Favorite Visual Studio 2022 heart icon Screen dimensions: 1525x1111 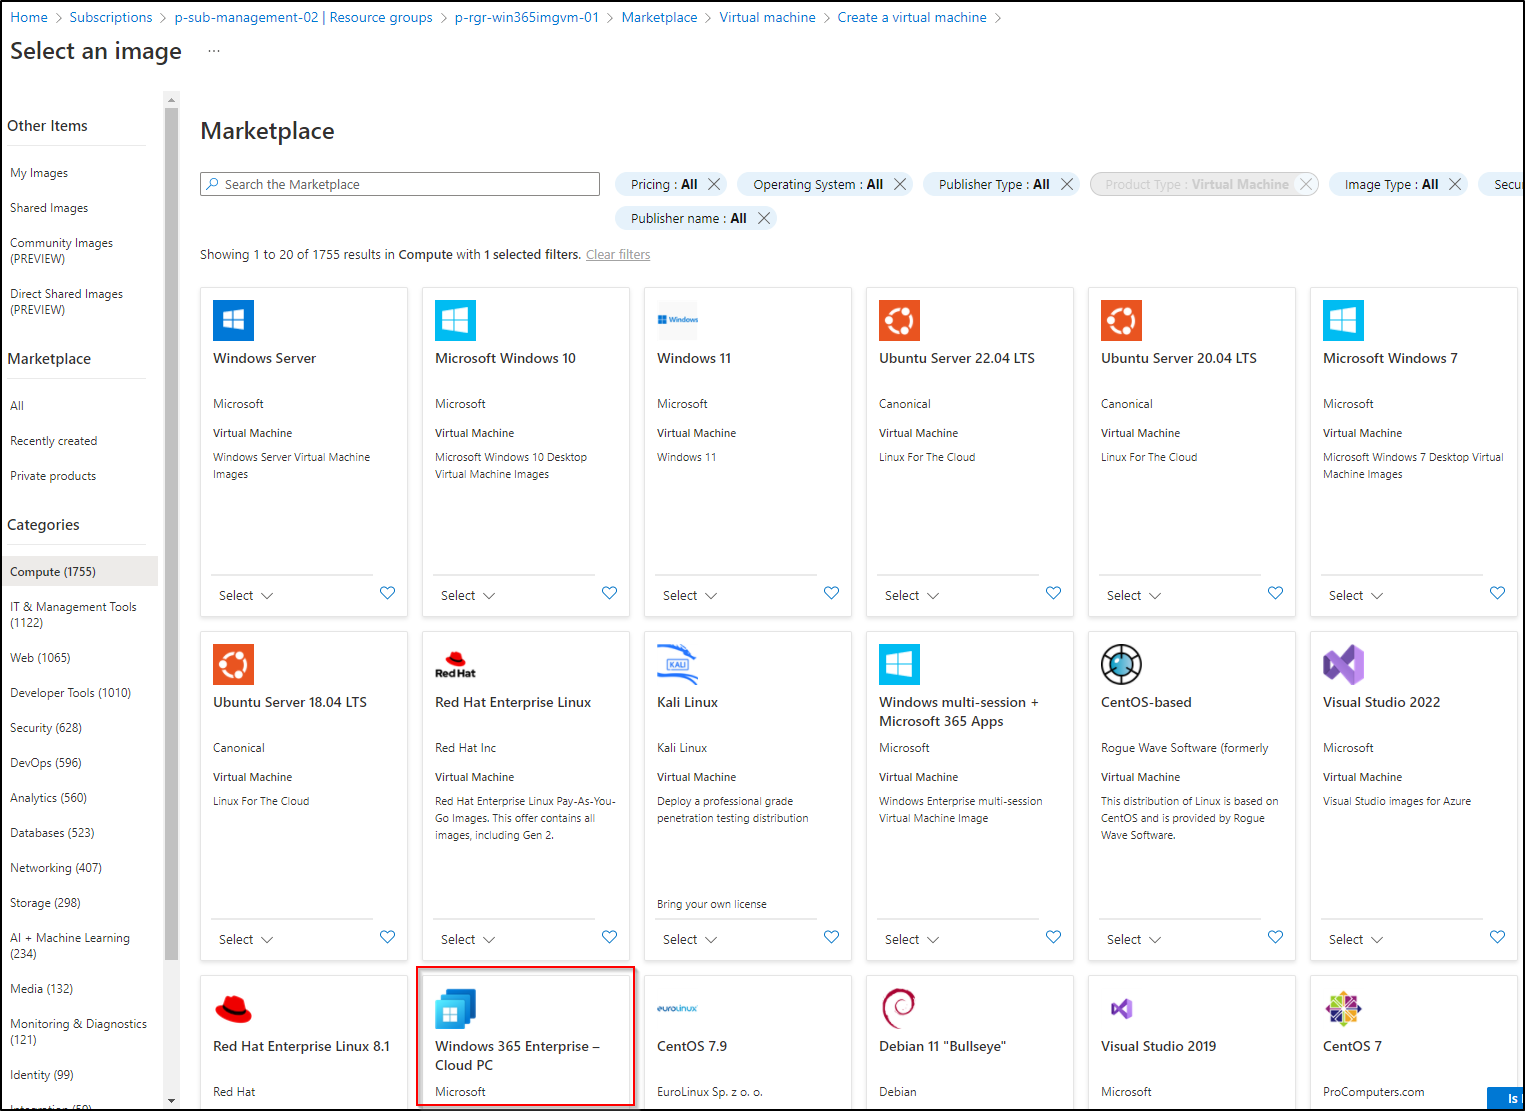tap(1497, 937)
